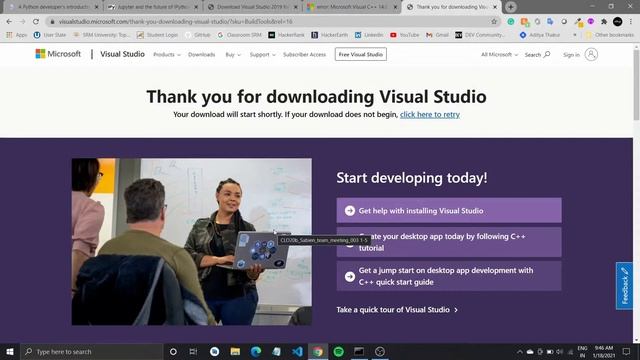Open the LinkedIn bookmark
Viewport: 640px width, 360px height.
[369, 35]
